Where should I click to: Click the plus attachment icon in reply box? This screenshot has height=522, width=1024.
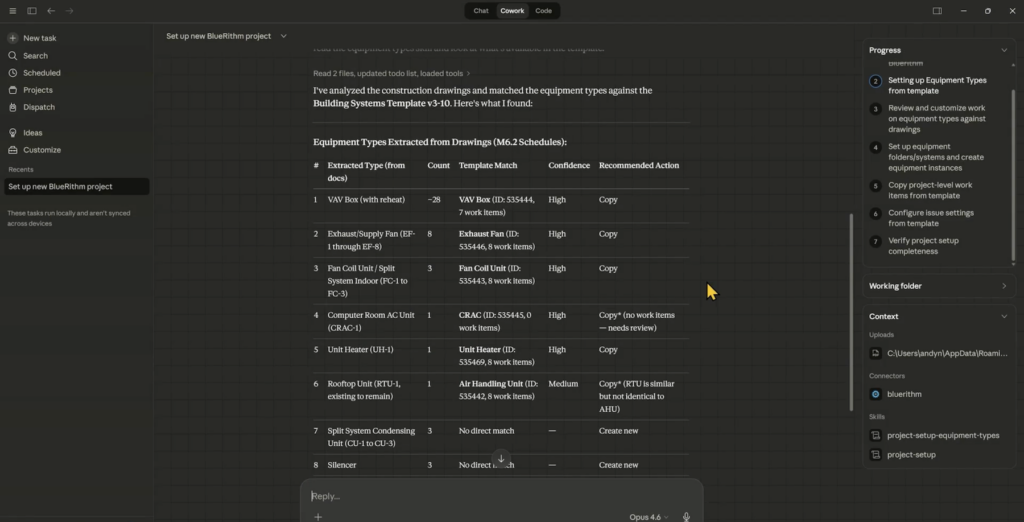click(x=318, y=517)
